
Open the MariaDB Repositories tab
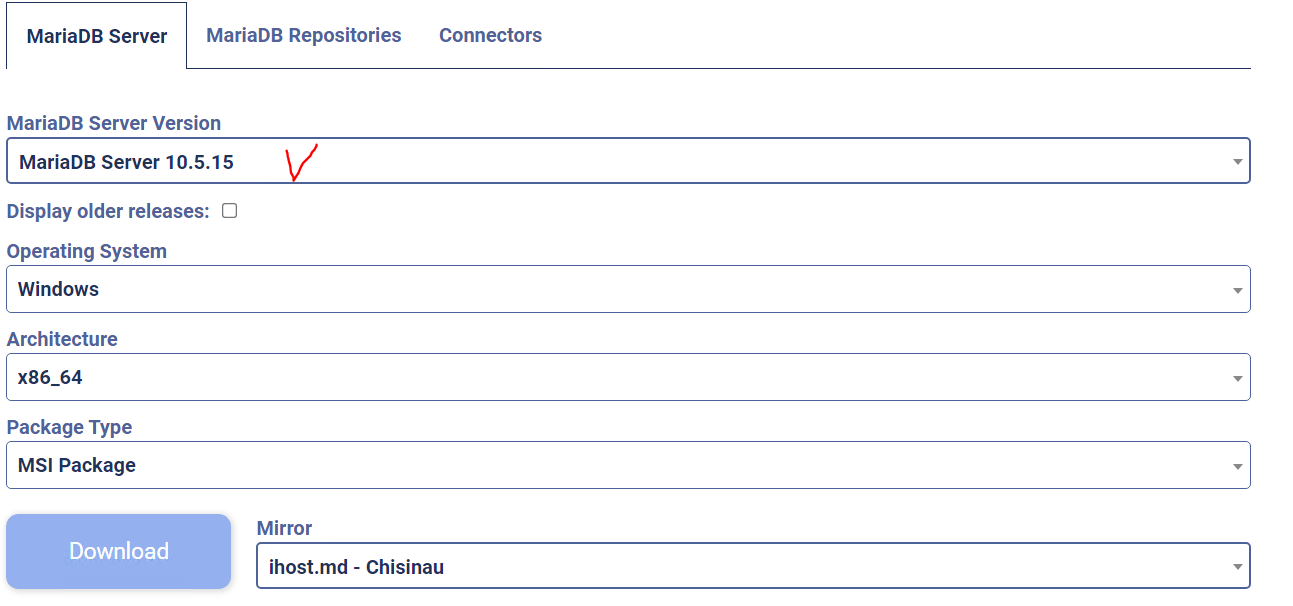(x=304, y=35)
